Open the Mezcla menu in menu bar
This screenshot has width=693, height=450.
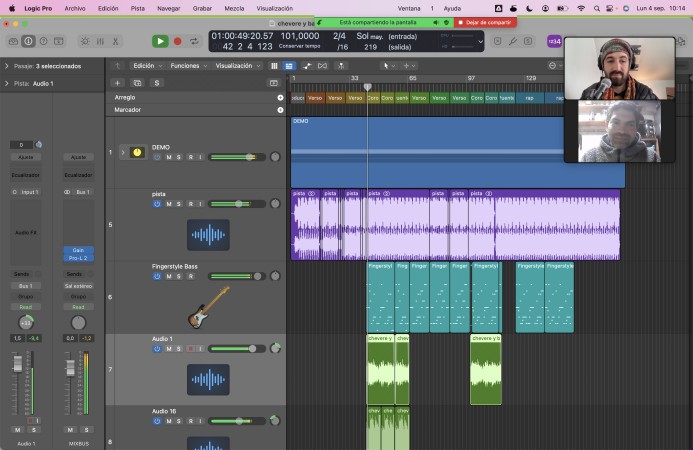[234, 8]
